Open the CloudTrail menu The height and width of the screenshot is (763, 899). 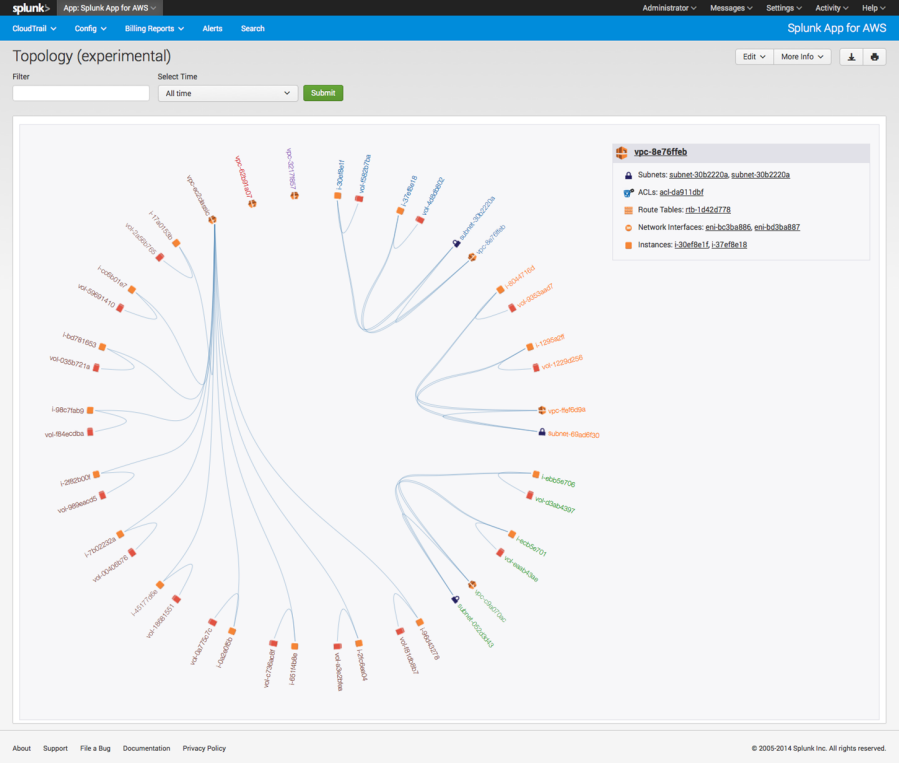34,29
